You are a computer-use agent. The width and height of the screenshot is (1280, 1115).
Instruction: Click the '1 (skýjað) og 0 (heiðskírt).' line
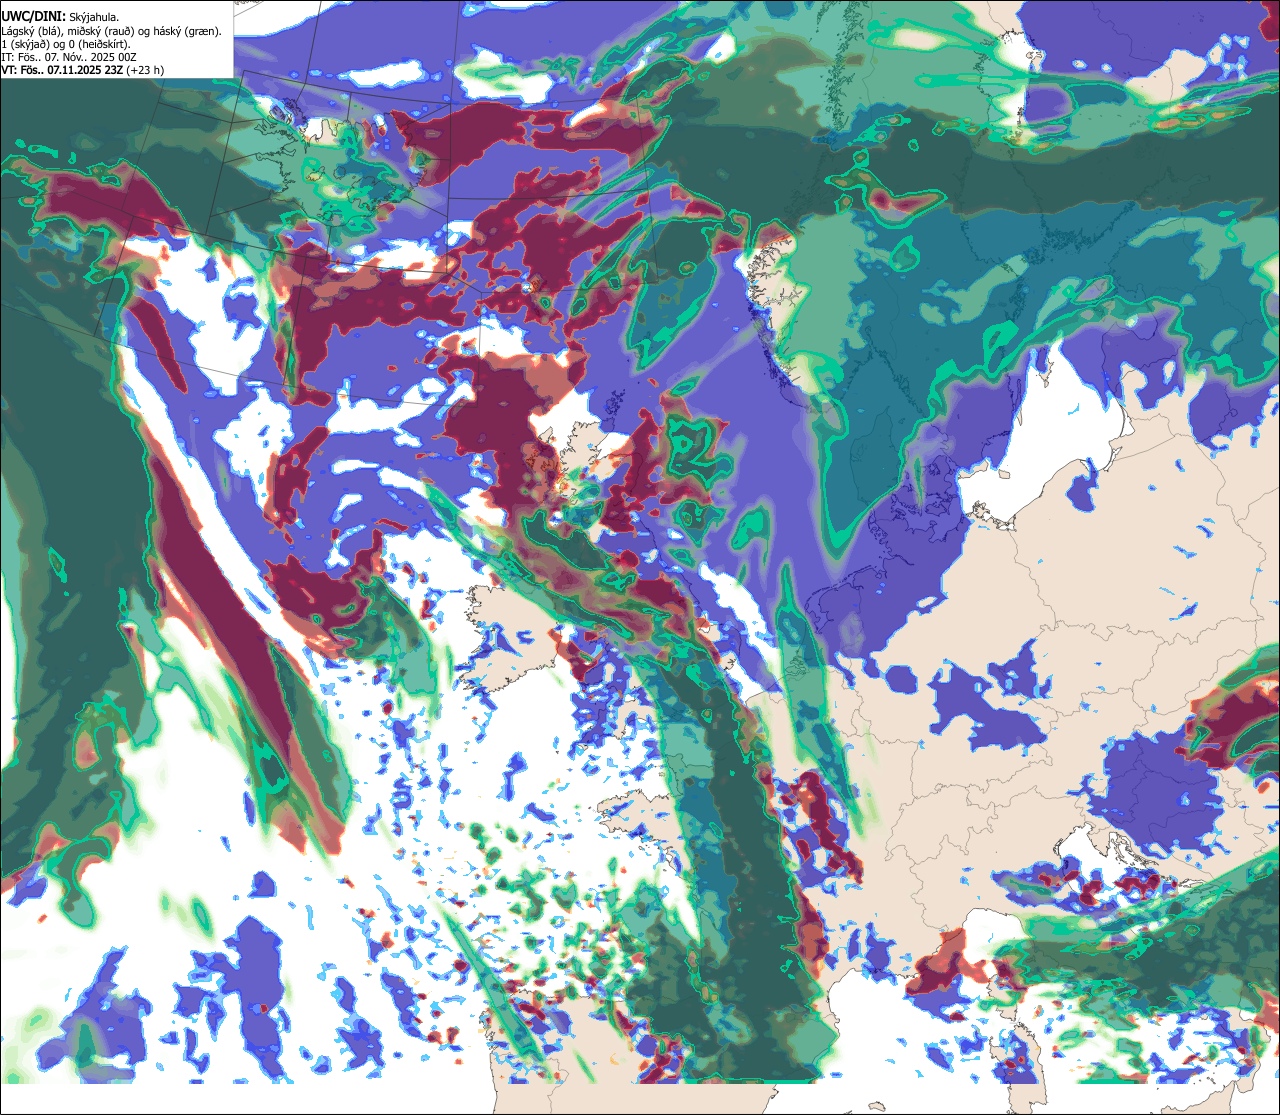tap(66, 45)
